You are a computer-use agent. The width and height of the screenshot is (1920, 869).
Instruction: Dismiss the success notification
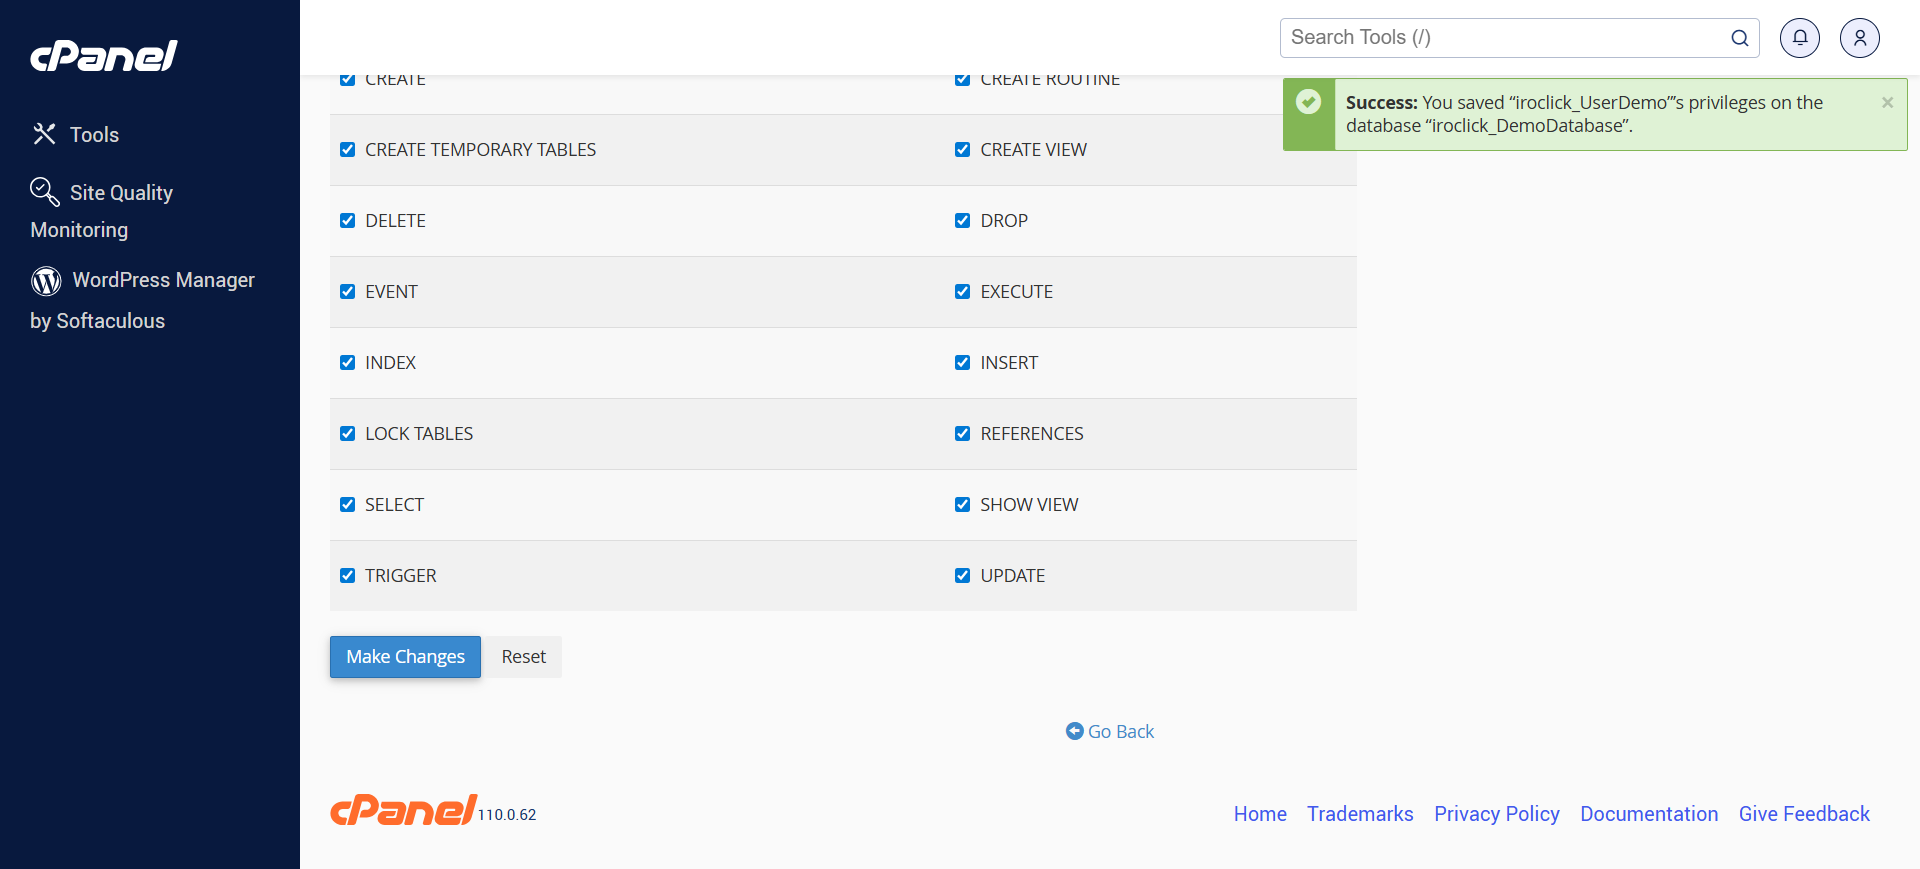(1887, 103)
